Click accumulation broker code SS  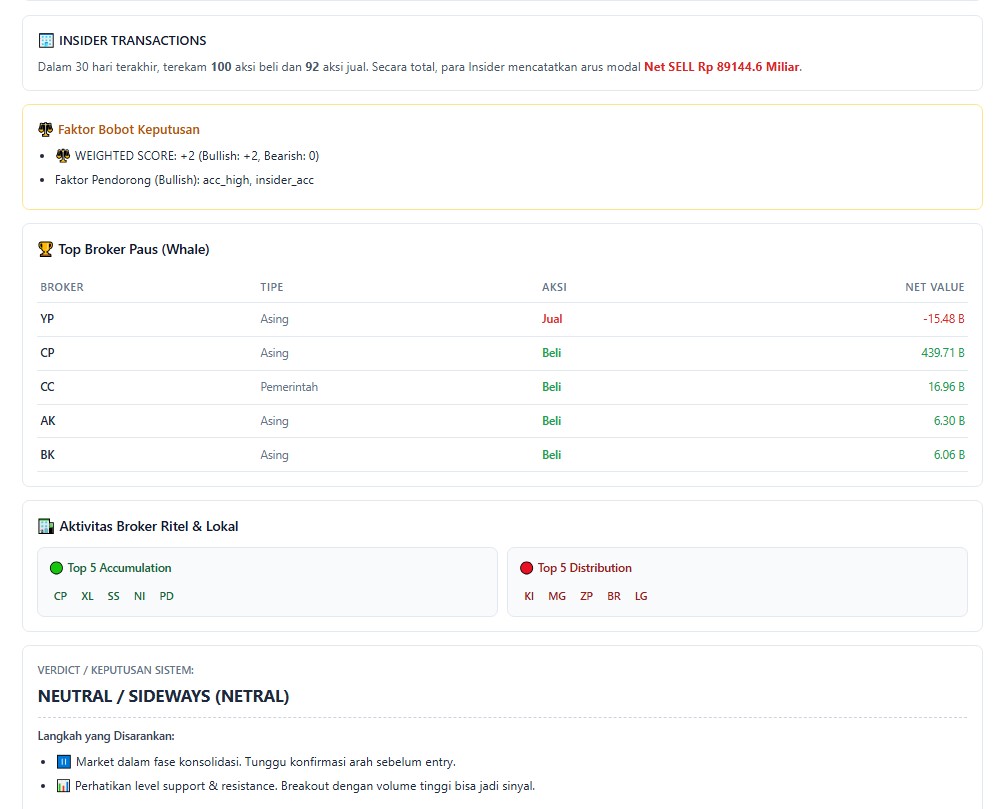pyautogui.click(x=113, y=596)
